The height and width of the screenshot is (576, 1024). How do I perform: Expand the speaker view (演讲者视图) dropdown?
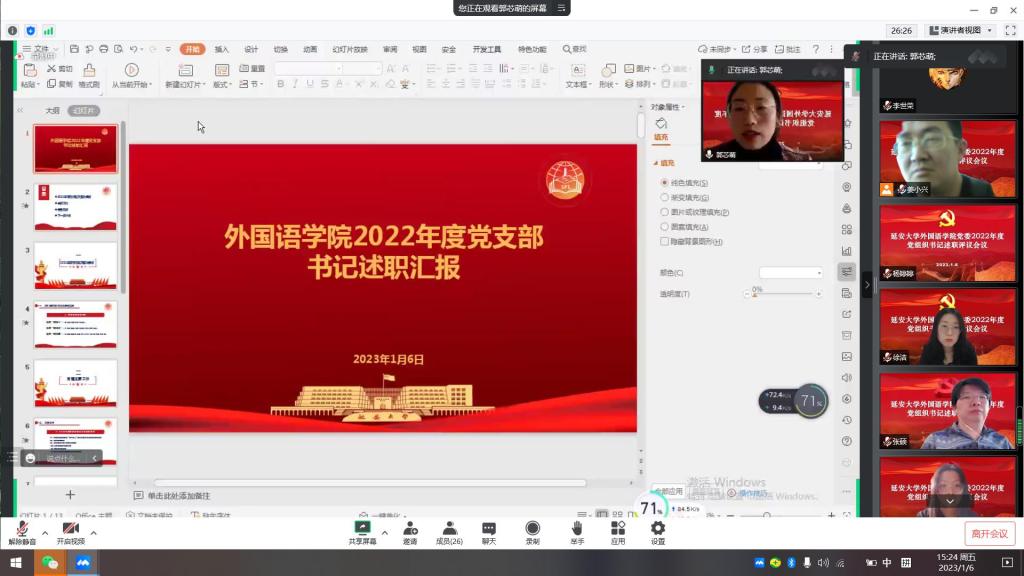coord(960,31)
